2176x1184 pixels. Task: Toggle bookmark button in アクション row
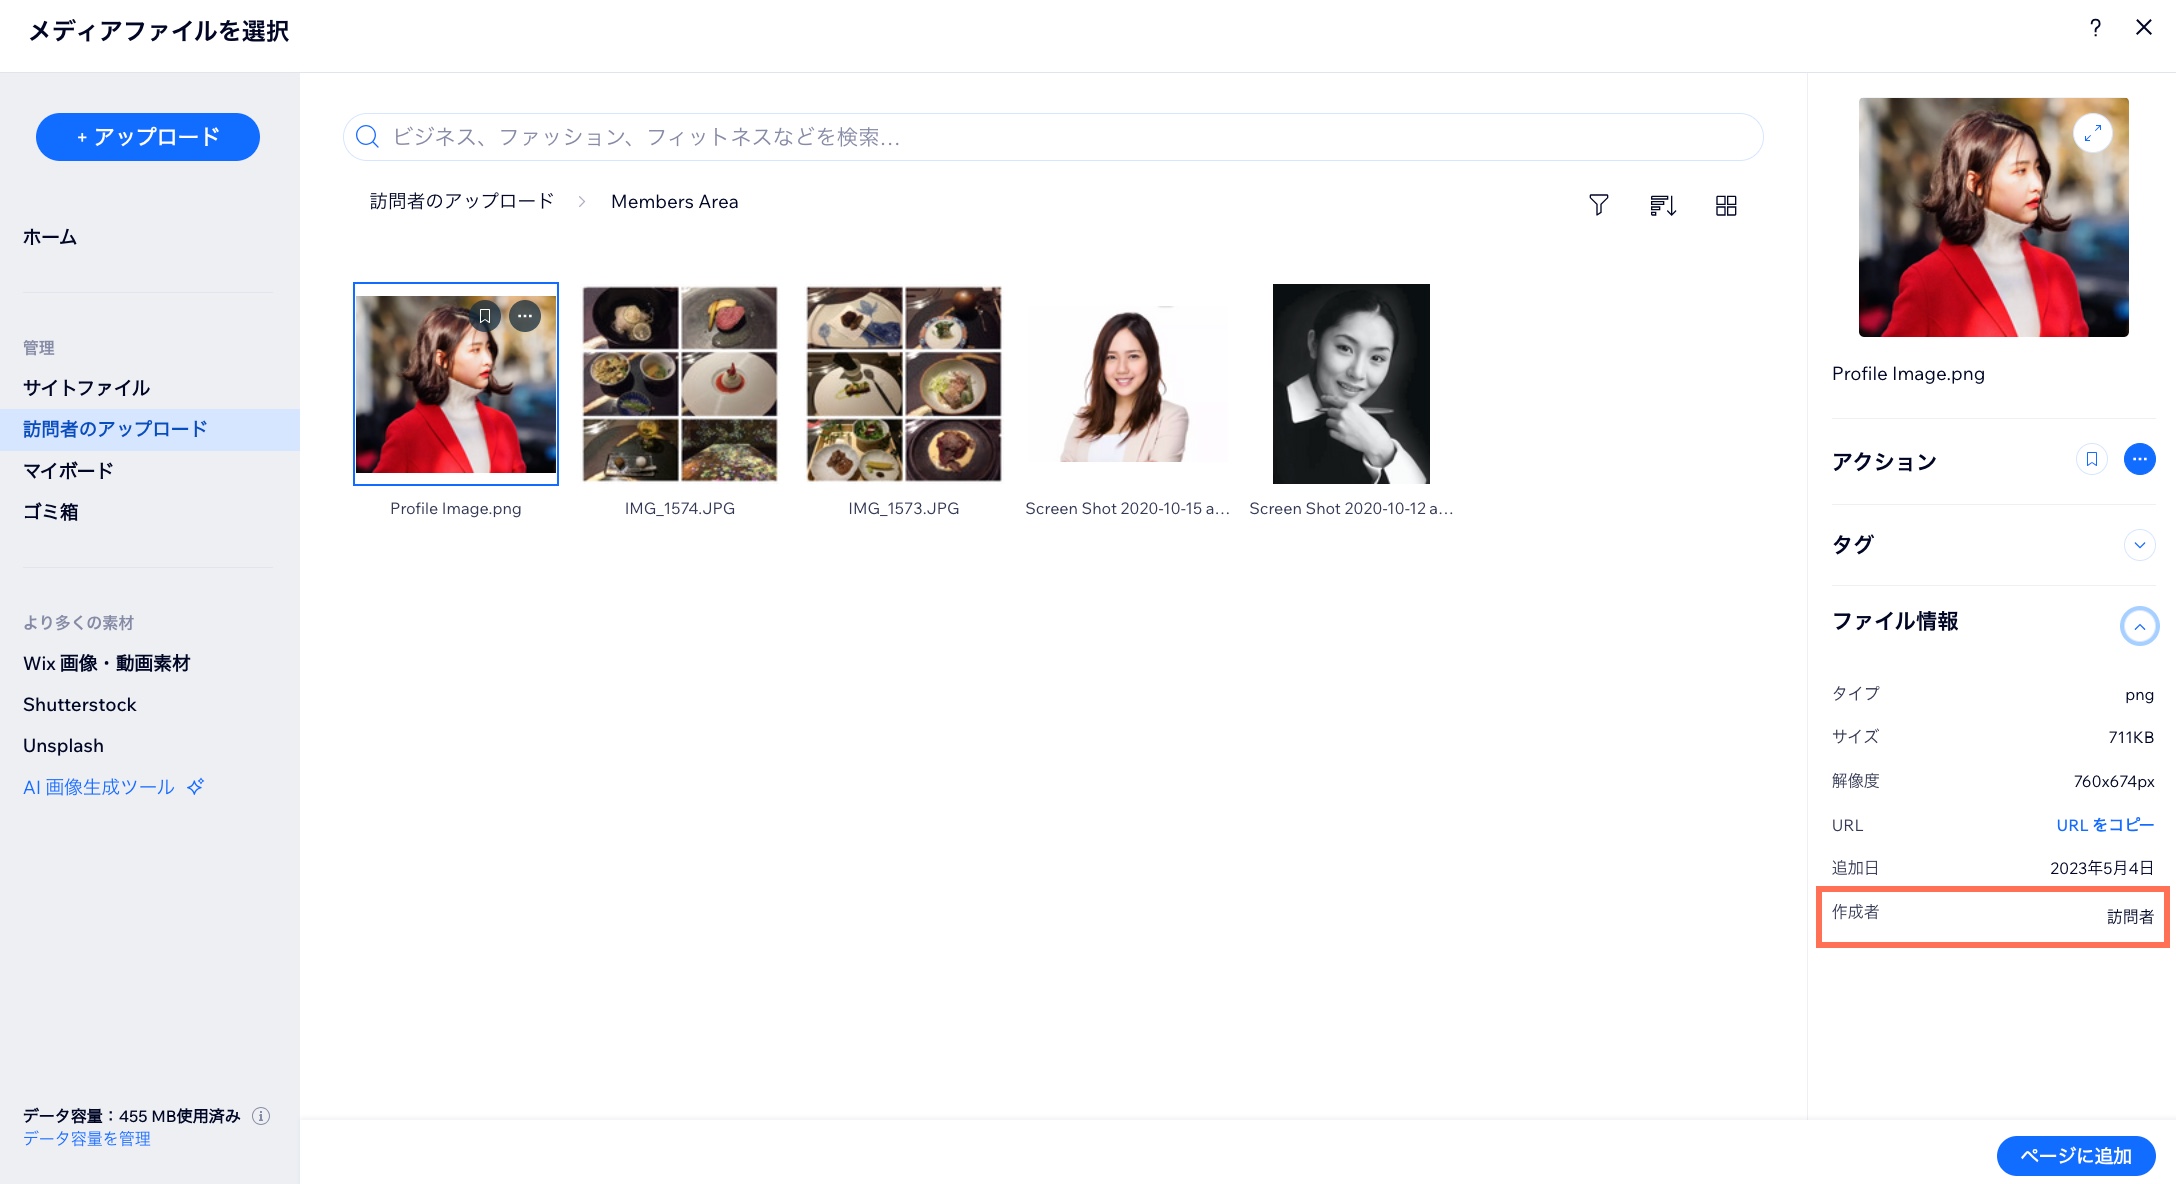pyautogui.click(x=2091, y=460)
